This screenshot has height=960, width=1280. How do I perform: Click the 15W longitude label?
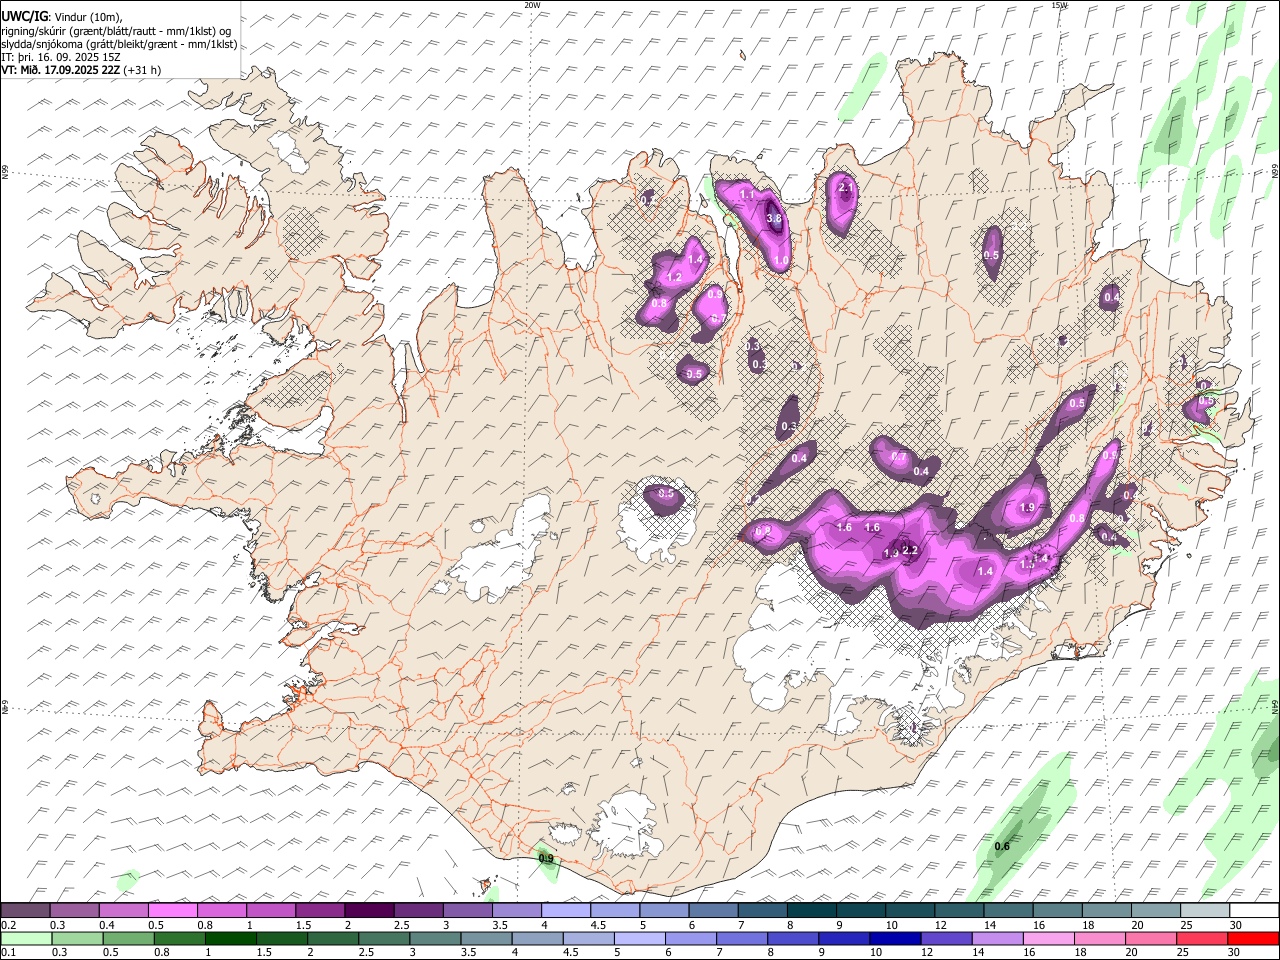[x=1059, y=5]
